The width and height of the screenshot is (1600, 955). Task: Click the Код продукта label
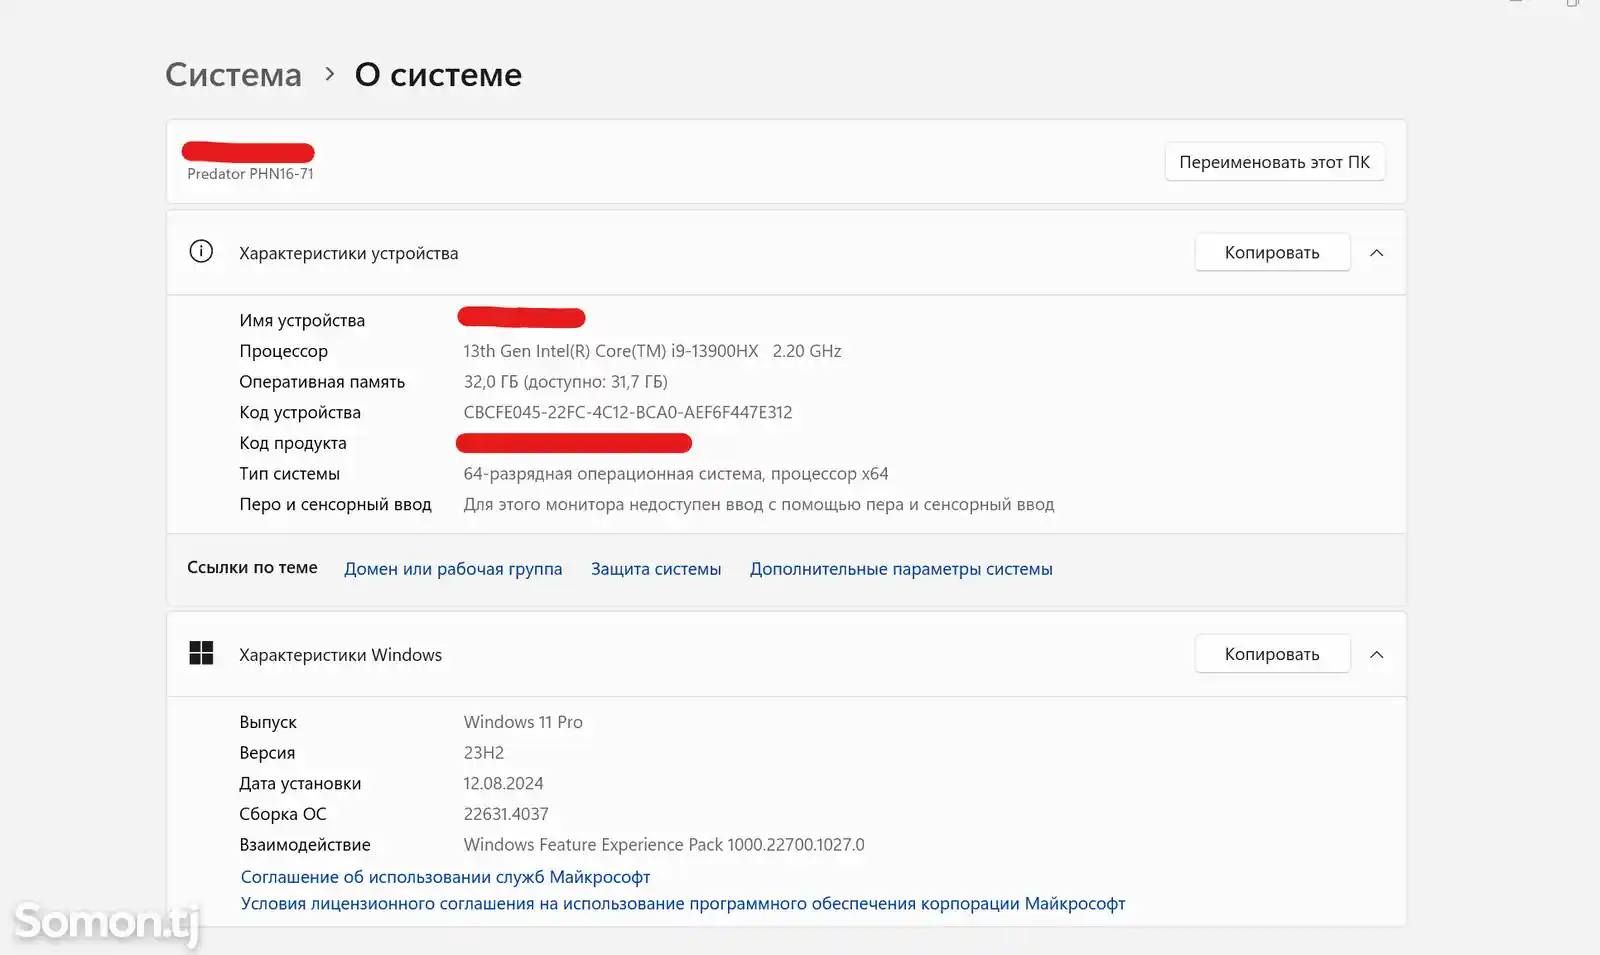point(293,443)
